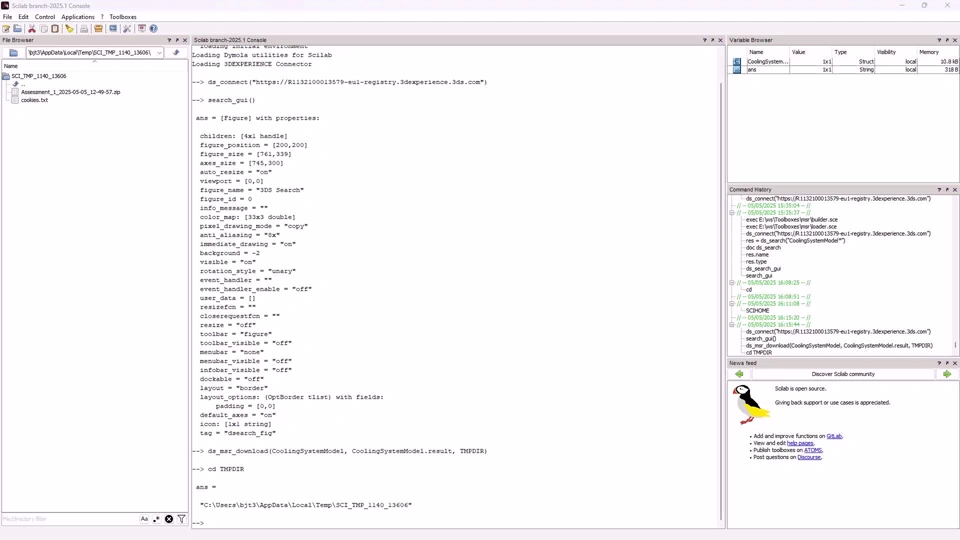The height and width of the screenshot is (540, 960).
Task: Click the cut scissors toolbar icon
Action: (32, 29)
